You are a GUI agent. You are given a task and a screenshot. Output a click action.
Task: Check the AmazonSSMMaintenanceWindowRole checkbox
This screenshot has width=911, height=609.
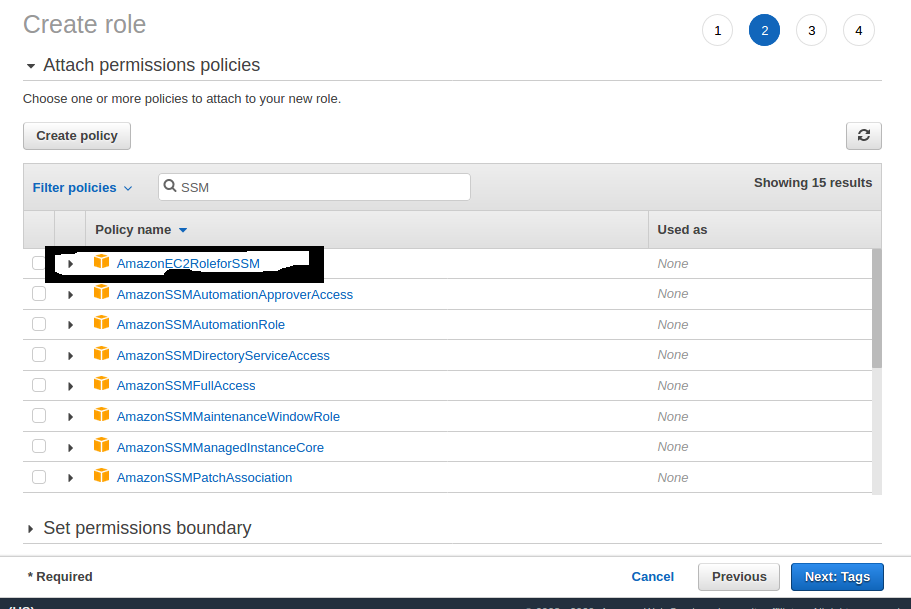(x=39, y=415)
